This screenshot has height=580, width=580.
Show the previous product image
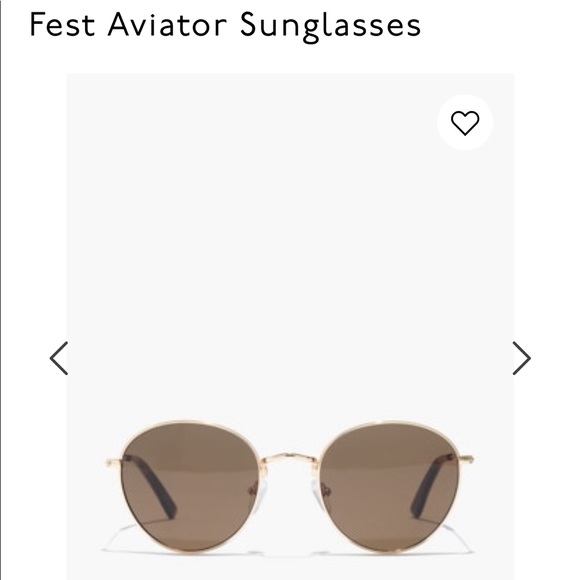tap(59, 358)
